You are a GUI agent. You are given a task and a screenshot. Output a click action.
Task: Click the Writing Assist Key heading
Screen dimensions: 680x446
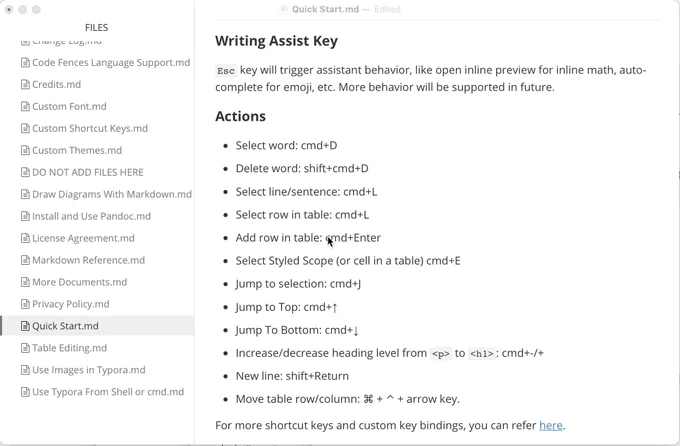pyautogui.click(x=276, y=41)
